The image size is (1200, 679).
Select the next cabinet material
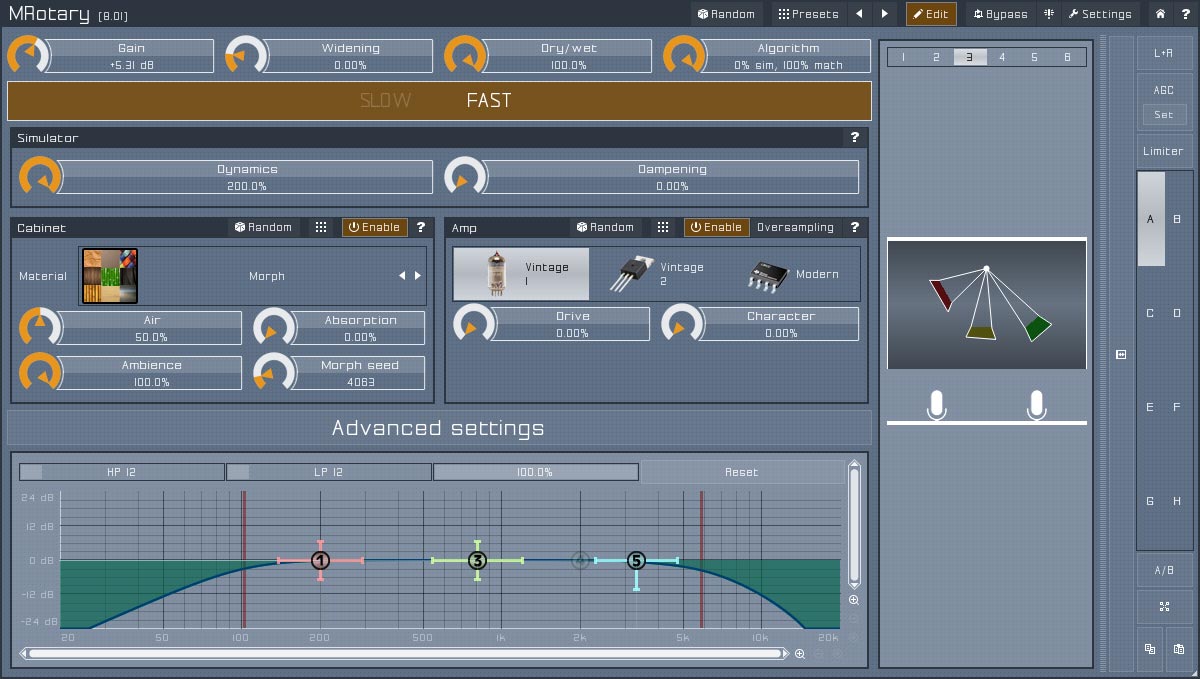pyautogui.click(x=418, y=276)
